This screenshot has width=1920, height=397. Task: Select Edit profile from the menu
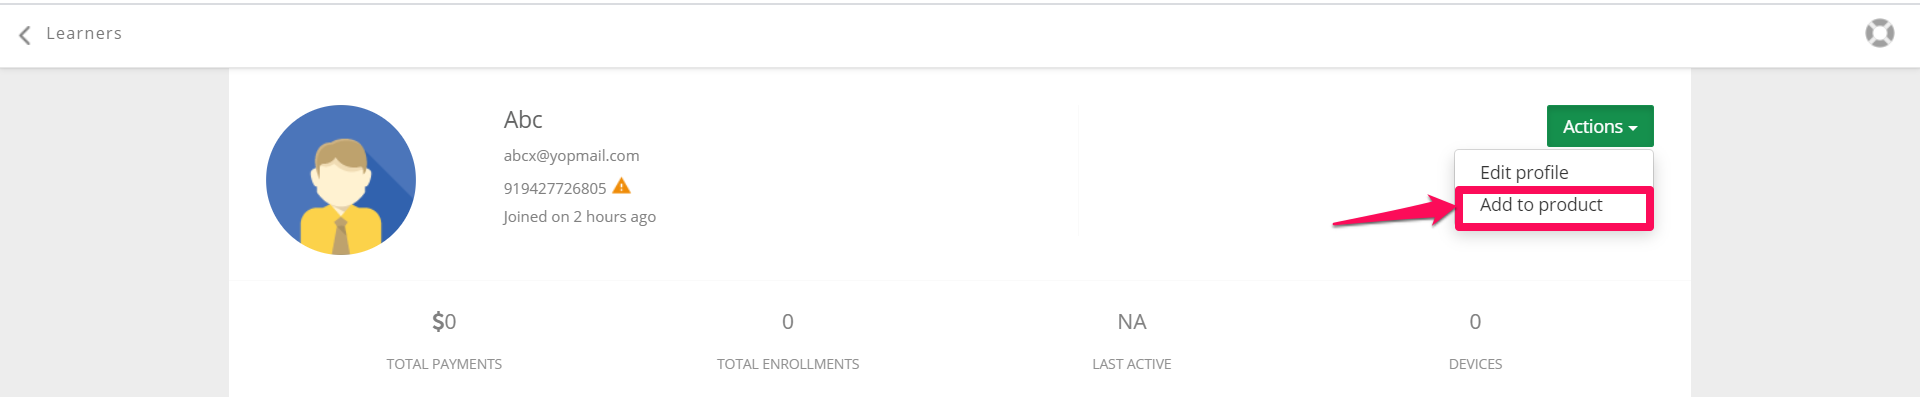[1524, 172]
